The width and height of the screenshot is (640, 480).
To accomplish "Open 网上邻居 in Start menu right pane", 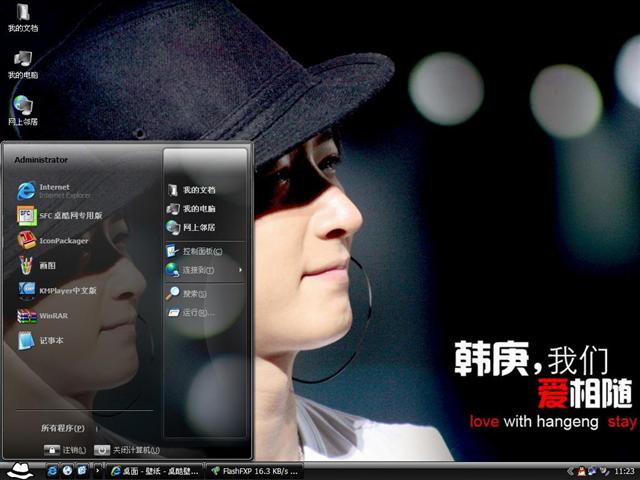I will pyautogui.click(x=192, y=227).
